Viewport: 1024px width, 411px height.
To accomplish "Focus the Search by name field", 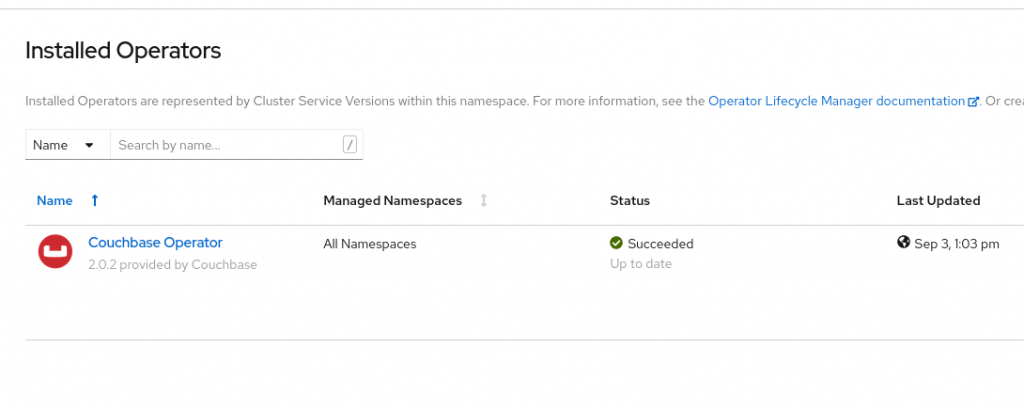I will (225, 145).
